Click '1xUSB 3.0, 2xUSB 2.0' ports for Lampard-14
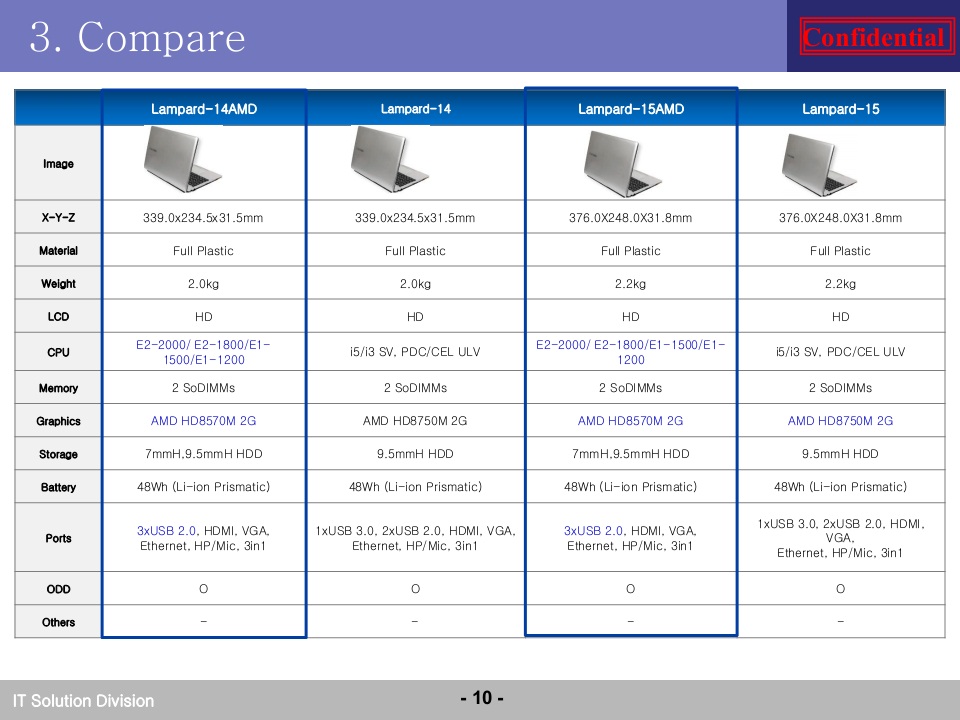960x720 pixels. (x=415, y=538)
